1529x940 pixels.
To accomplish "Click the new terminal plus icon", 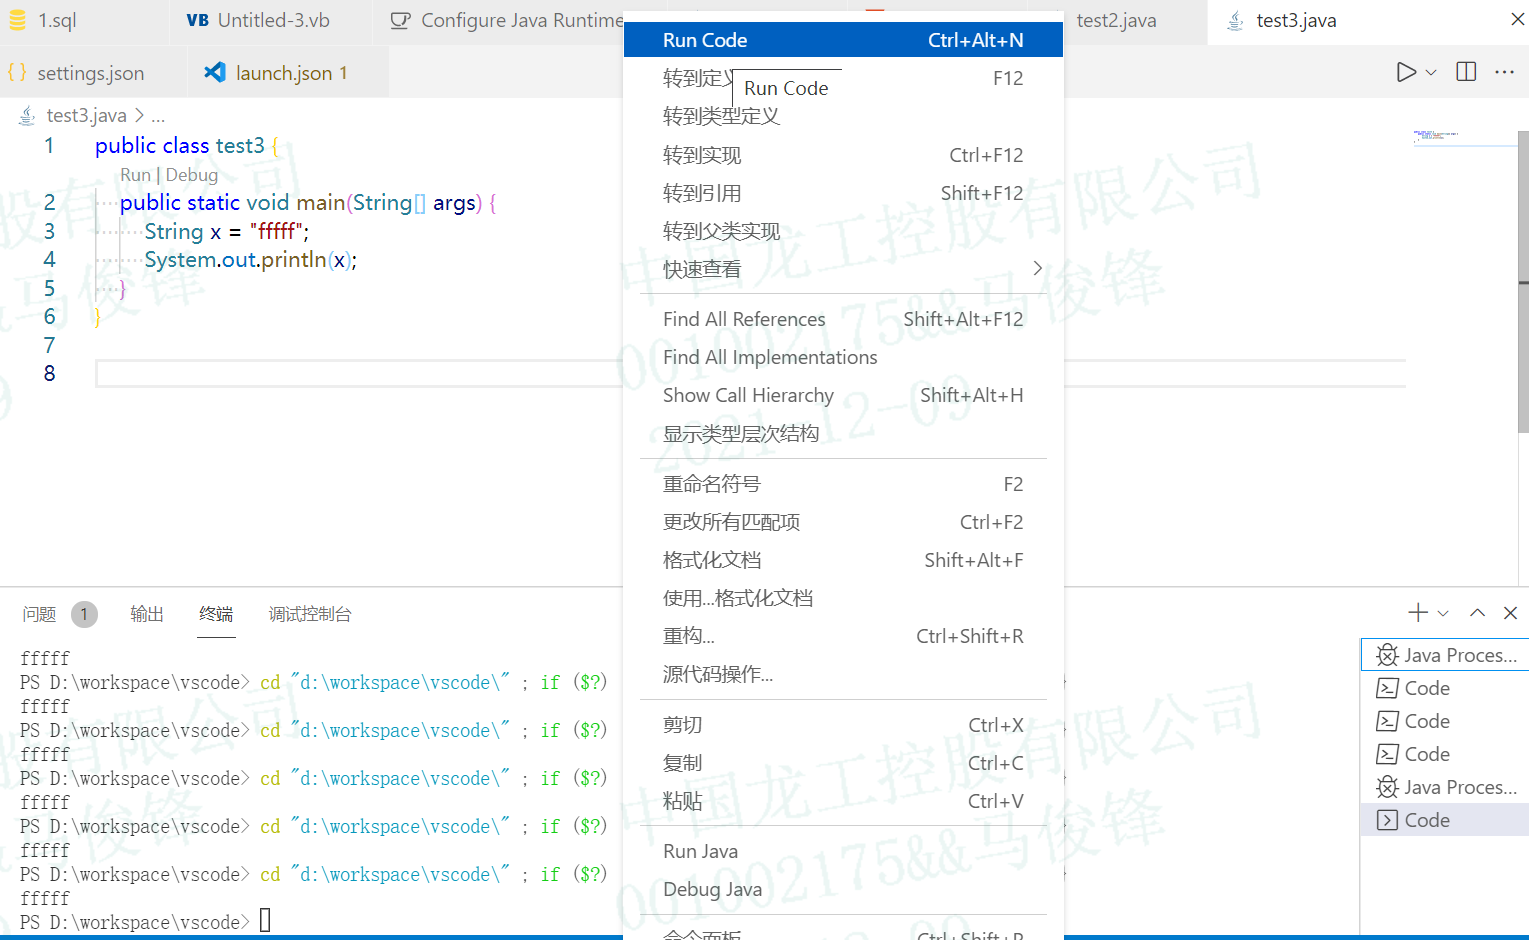I will 1417,613.
